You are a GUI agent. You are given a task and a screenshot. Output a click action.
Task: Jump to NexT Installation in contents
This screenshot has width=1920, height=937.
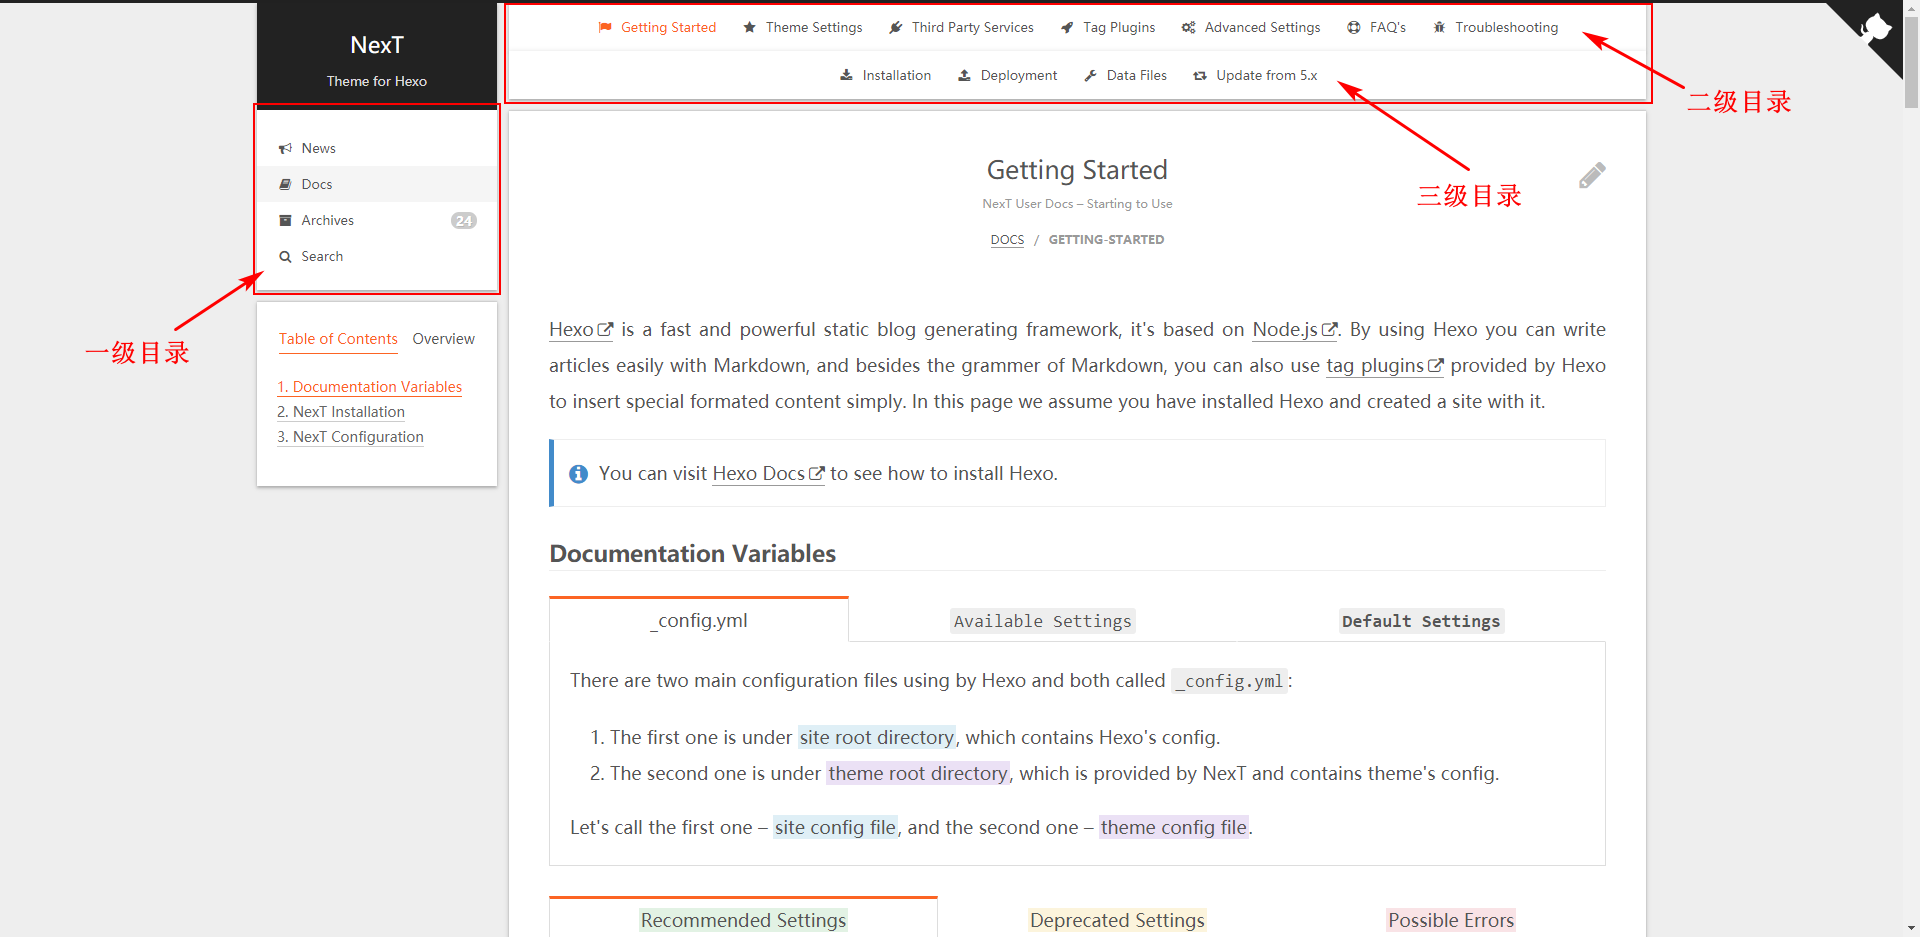[x=341, y=412]
